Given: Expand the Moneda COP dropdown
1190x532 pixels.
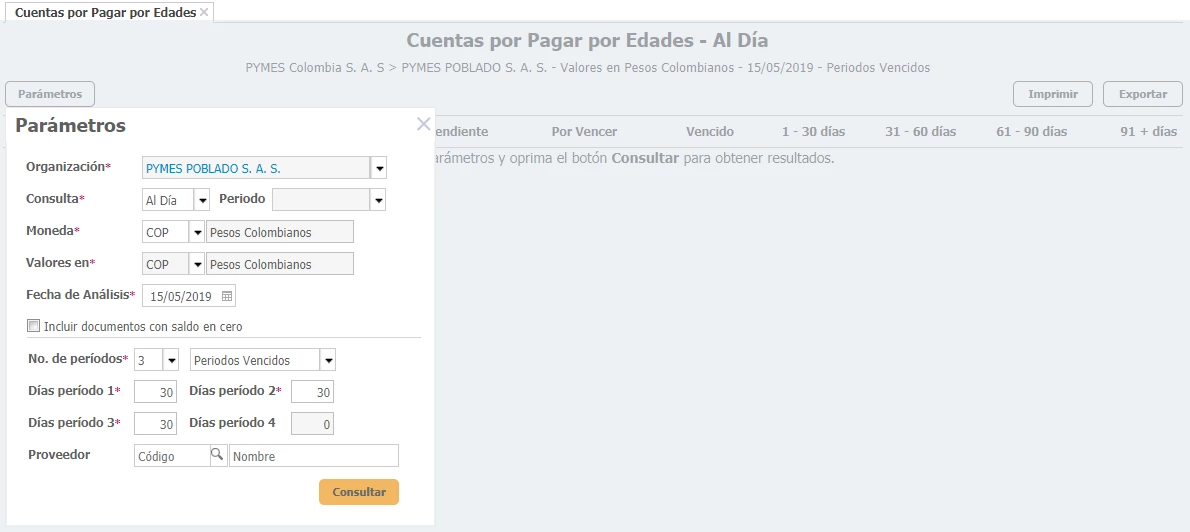Looking at the screenshot, I should click(197, 233).
